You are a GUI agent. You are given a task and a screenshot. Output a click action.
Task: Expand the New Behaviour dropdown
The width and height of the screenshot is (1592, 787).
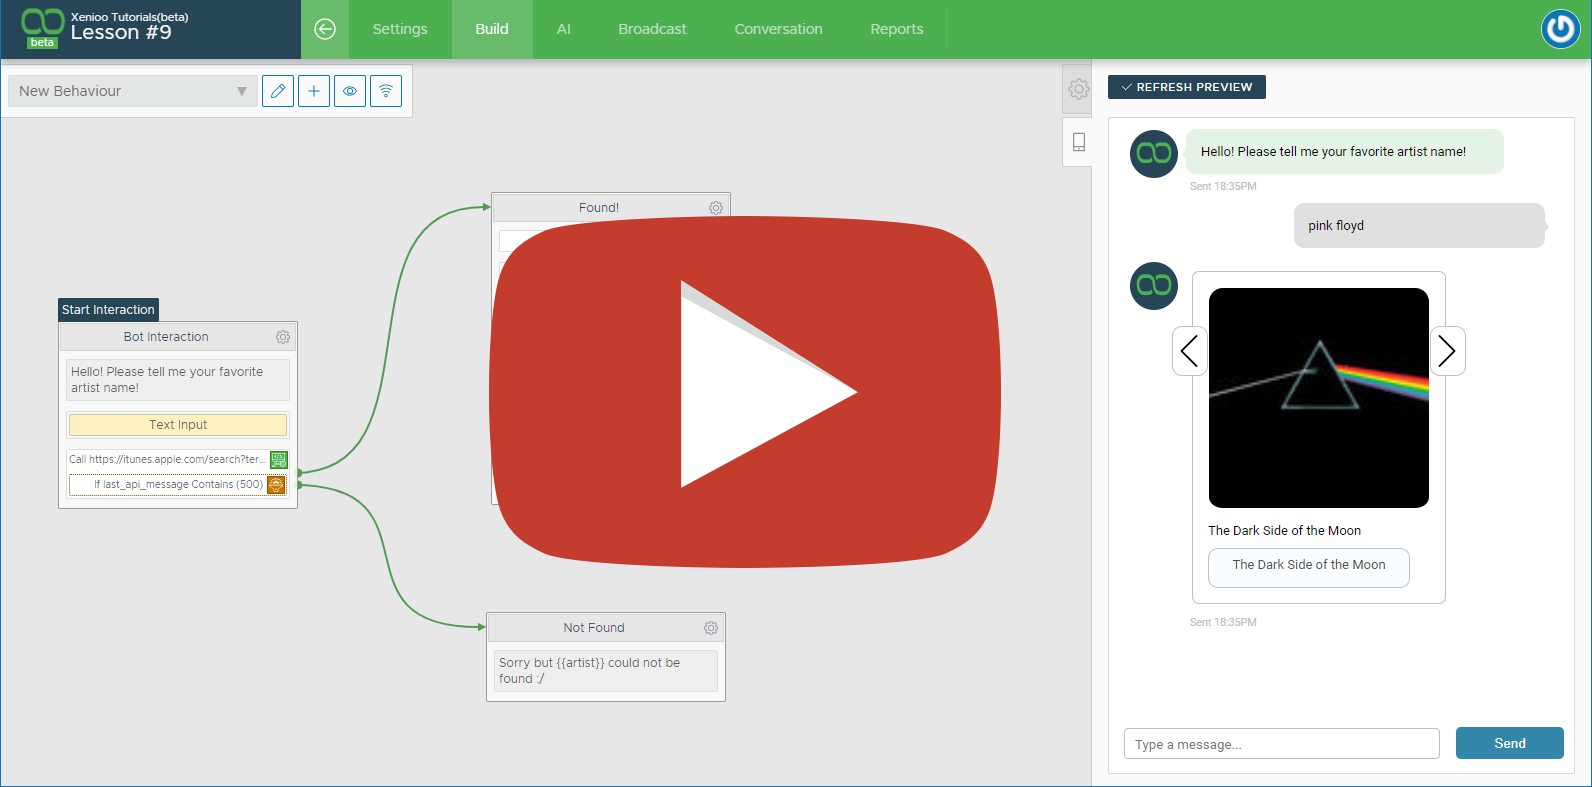point(132,91)
